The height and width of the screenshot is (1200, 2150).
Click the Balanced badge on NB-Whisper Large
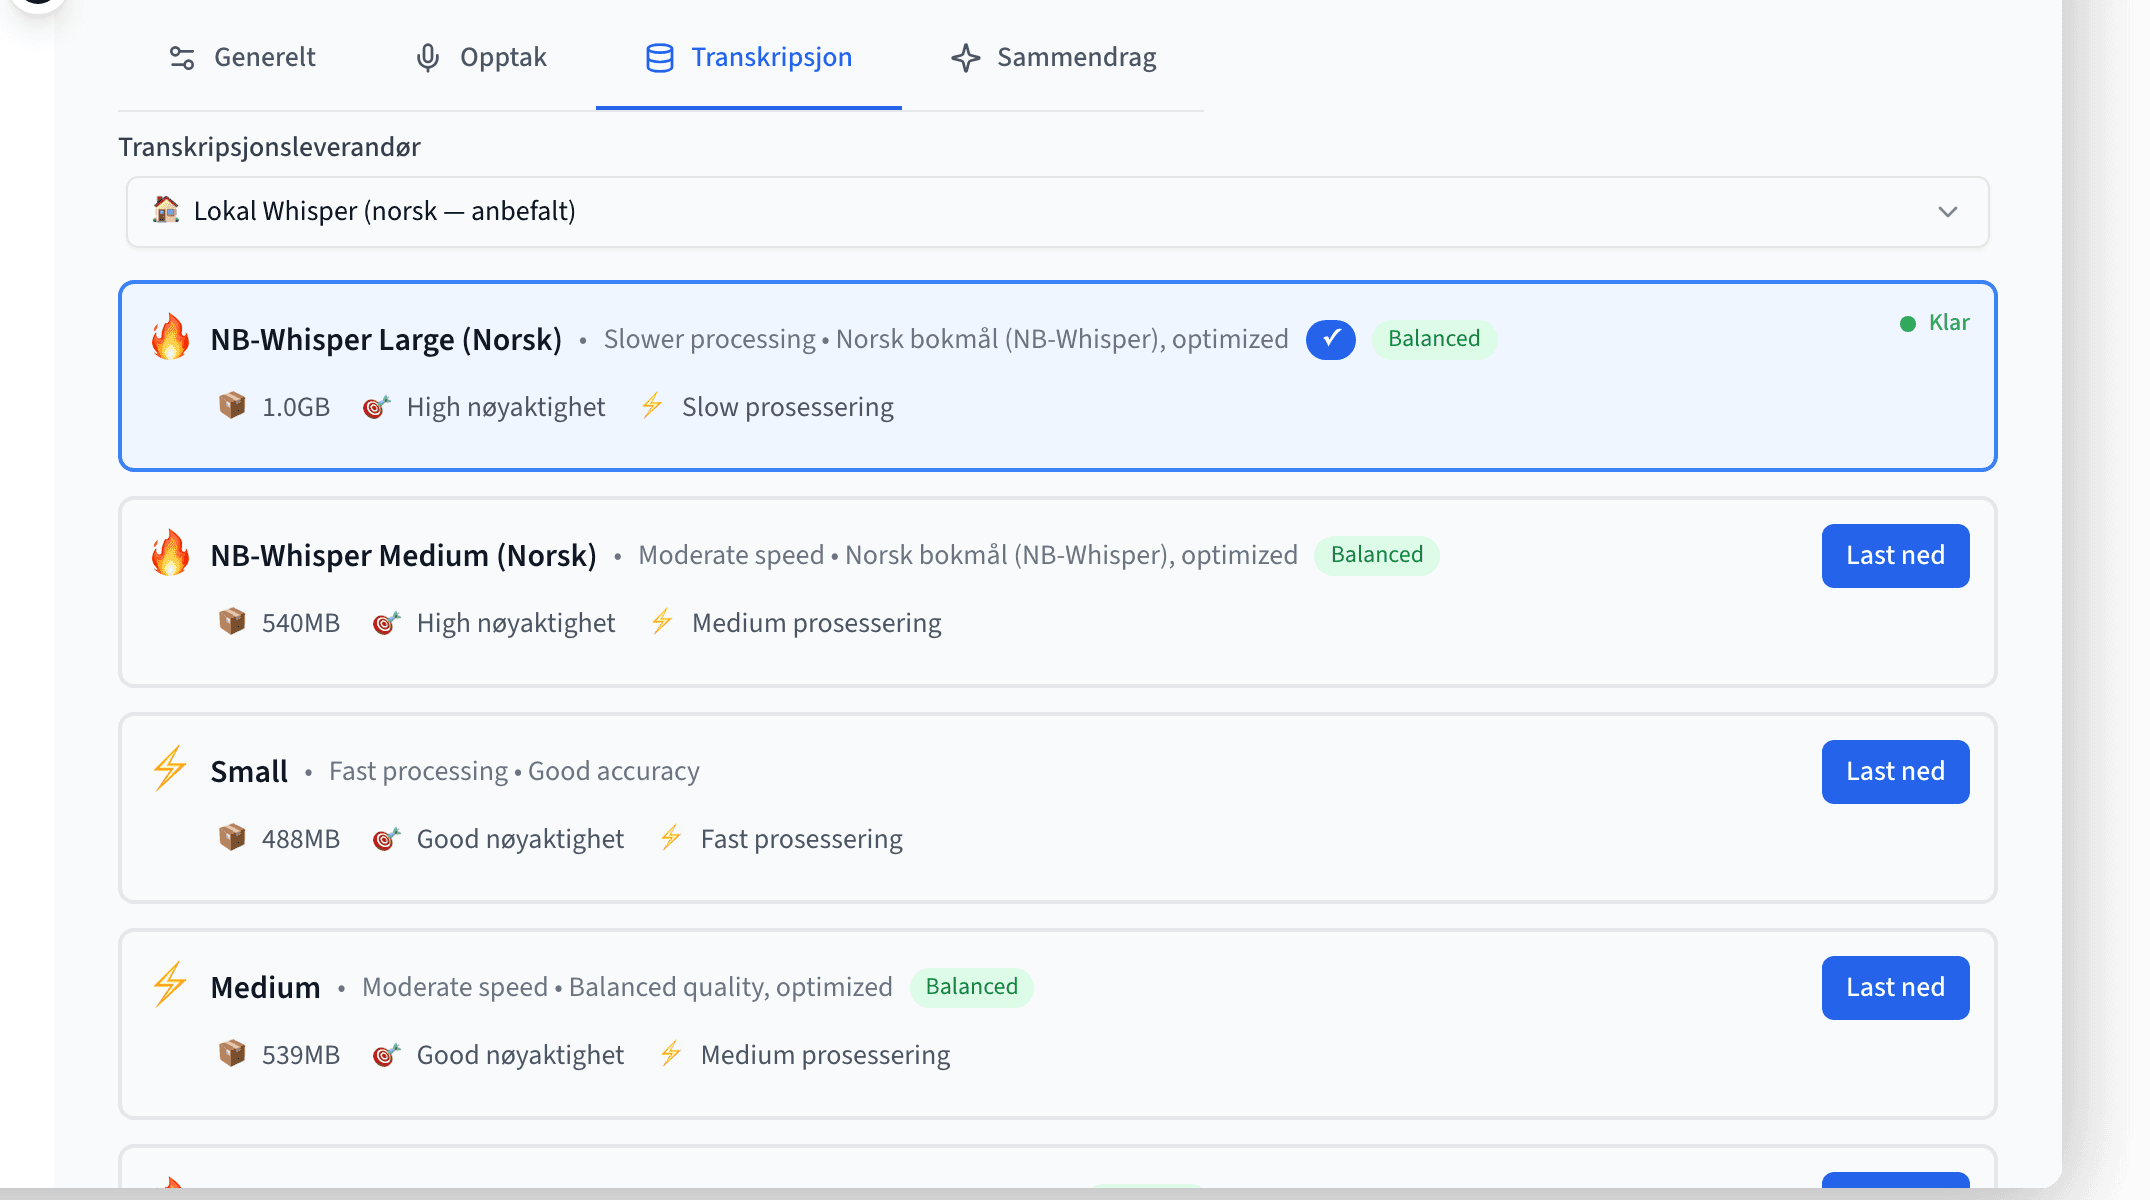pyautogui.click(x=1434, y=339)
